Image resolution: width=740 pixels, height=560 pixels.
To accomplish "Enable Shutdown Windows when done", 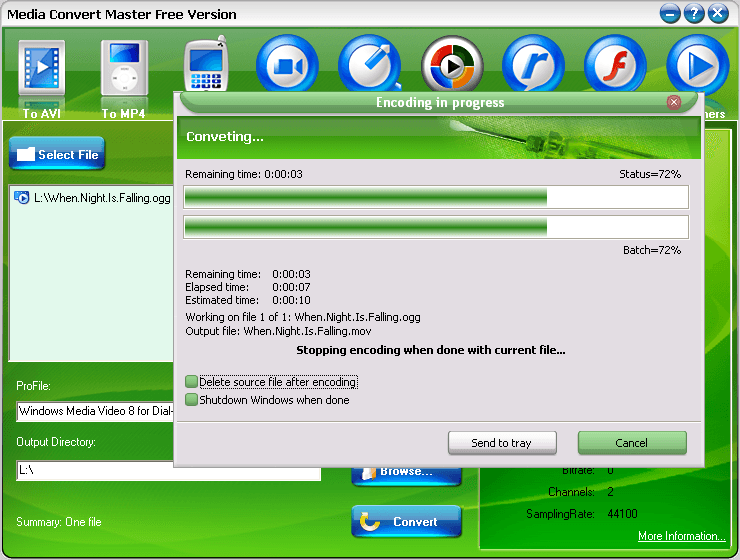I will tap(191, 400).
